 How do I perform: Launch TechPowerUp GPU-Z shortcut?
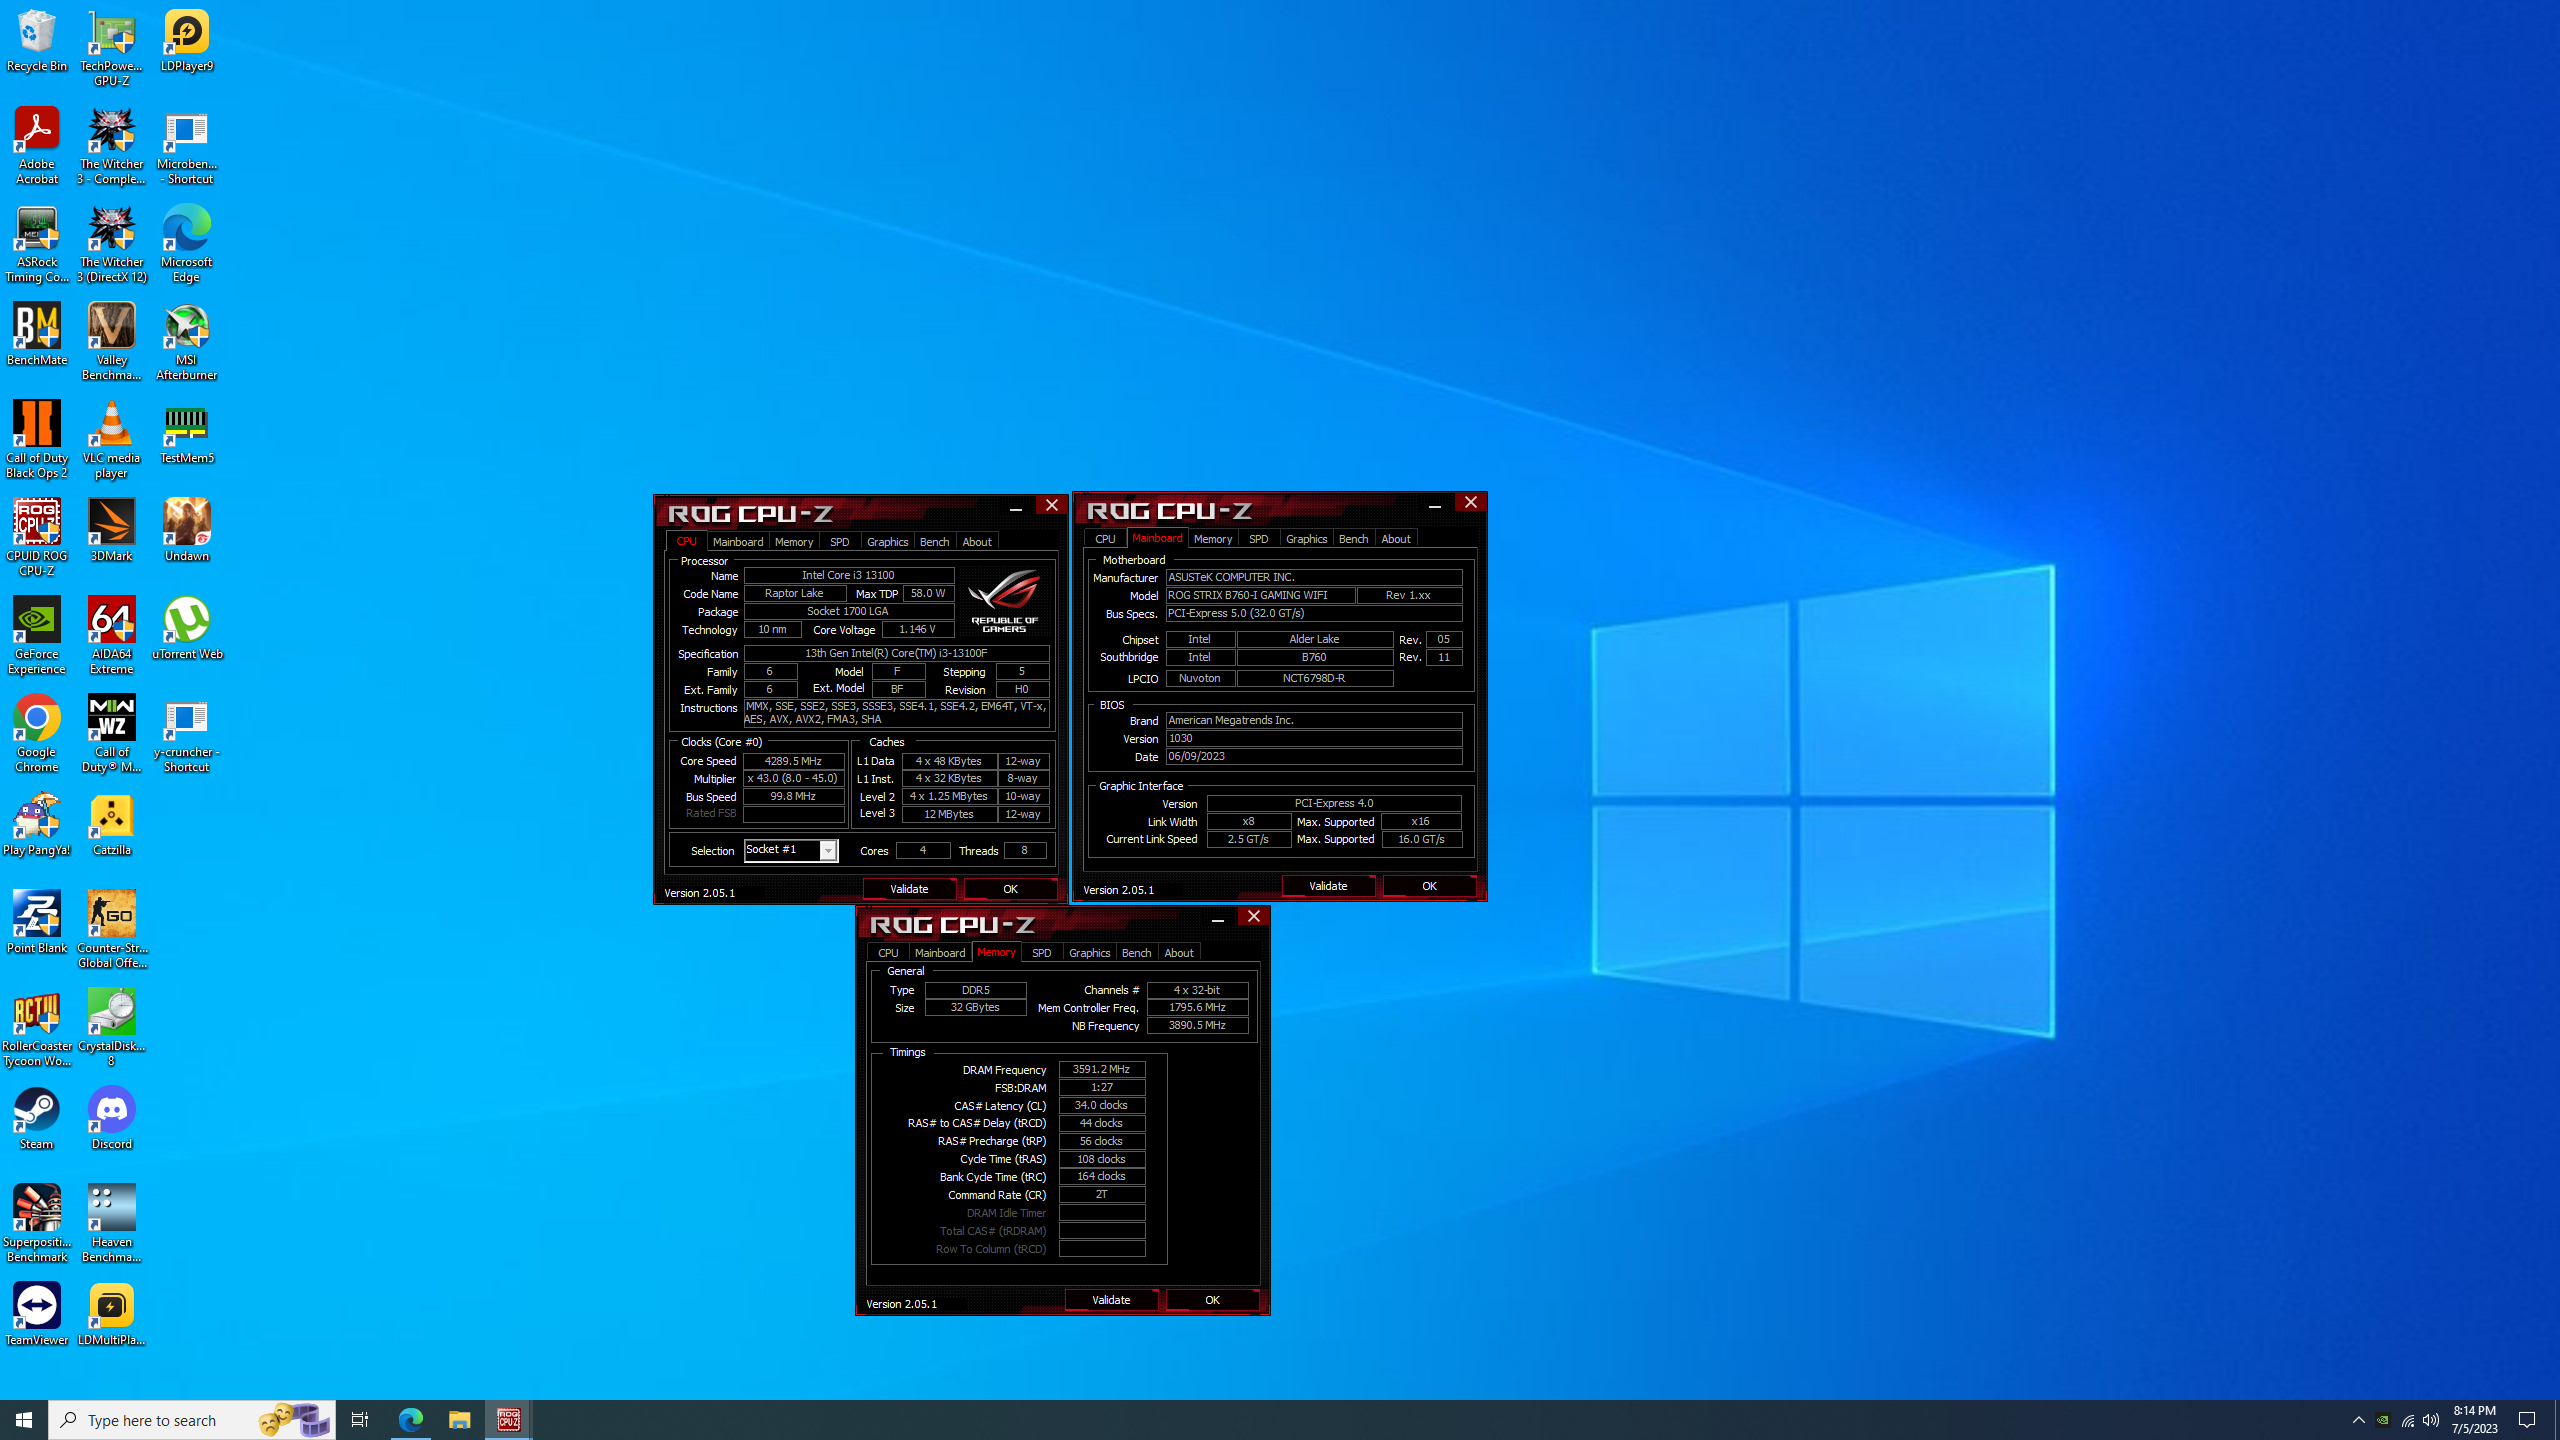pyautogui.click(x=112, y=48)
